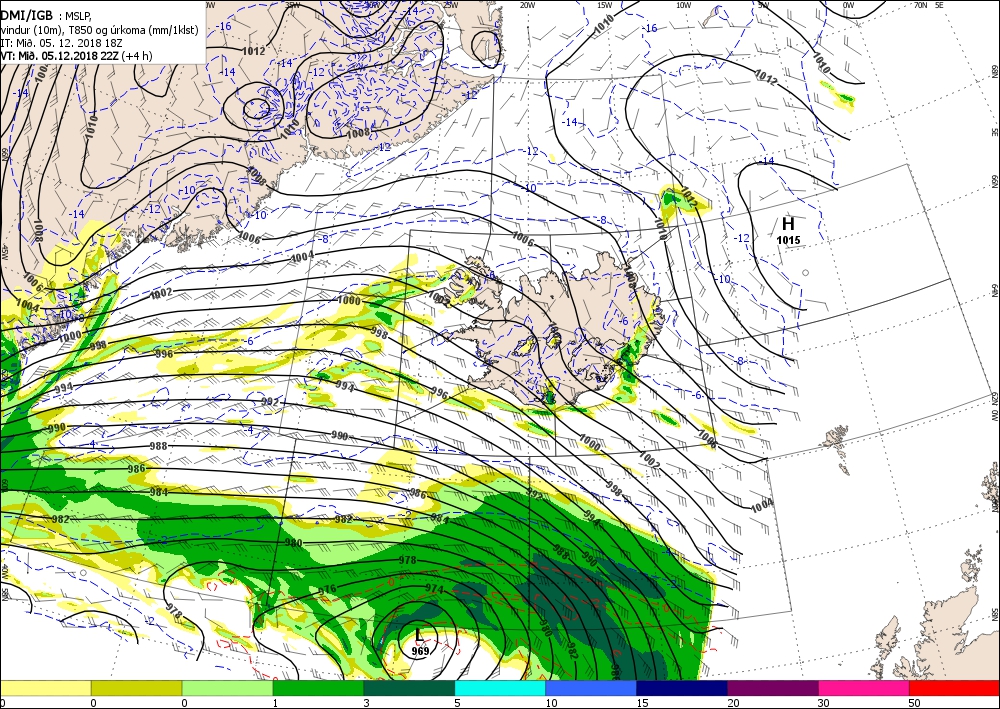
Task: Click the '974' isobar label
Action: pyautogui.click(x=434, y=588)
